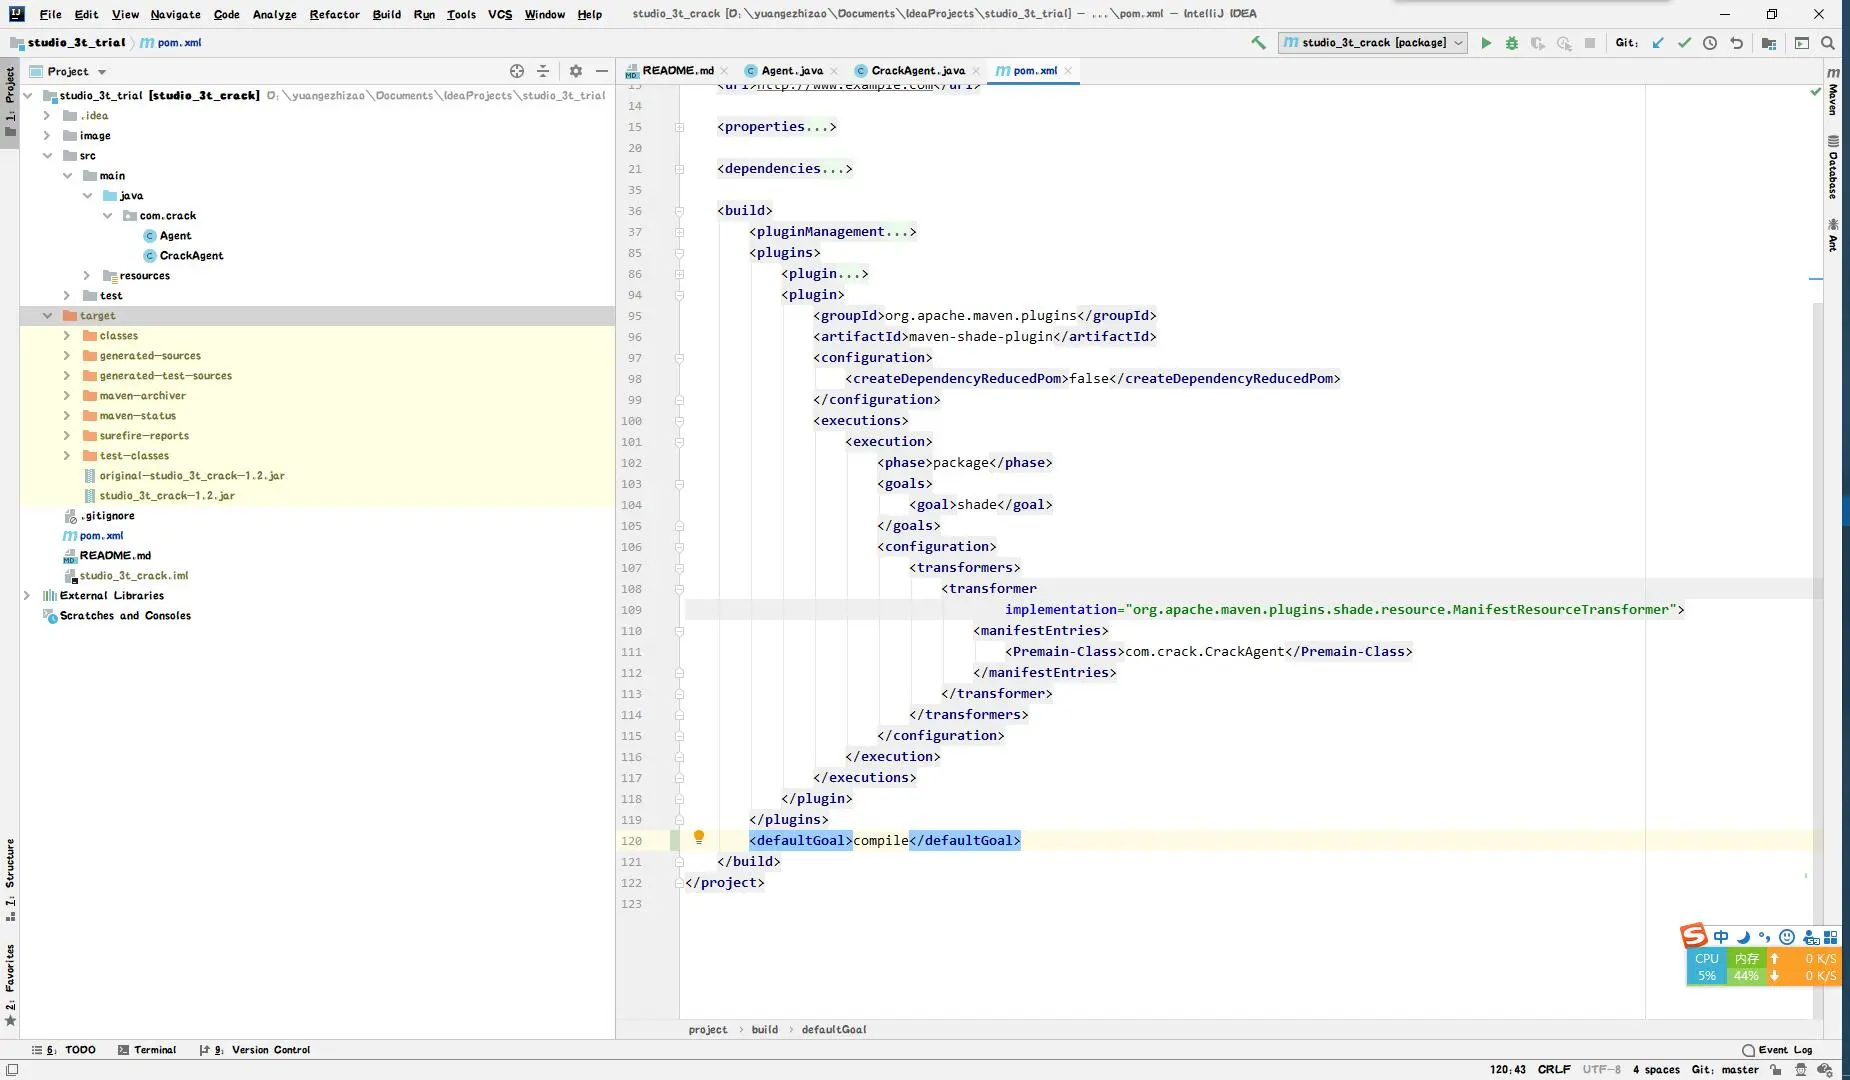Collapse the target folder
The width and height of the screenshot is (1850, 1080).
coord(47,316)
